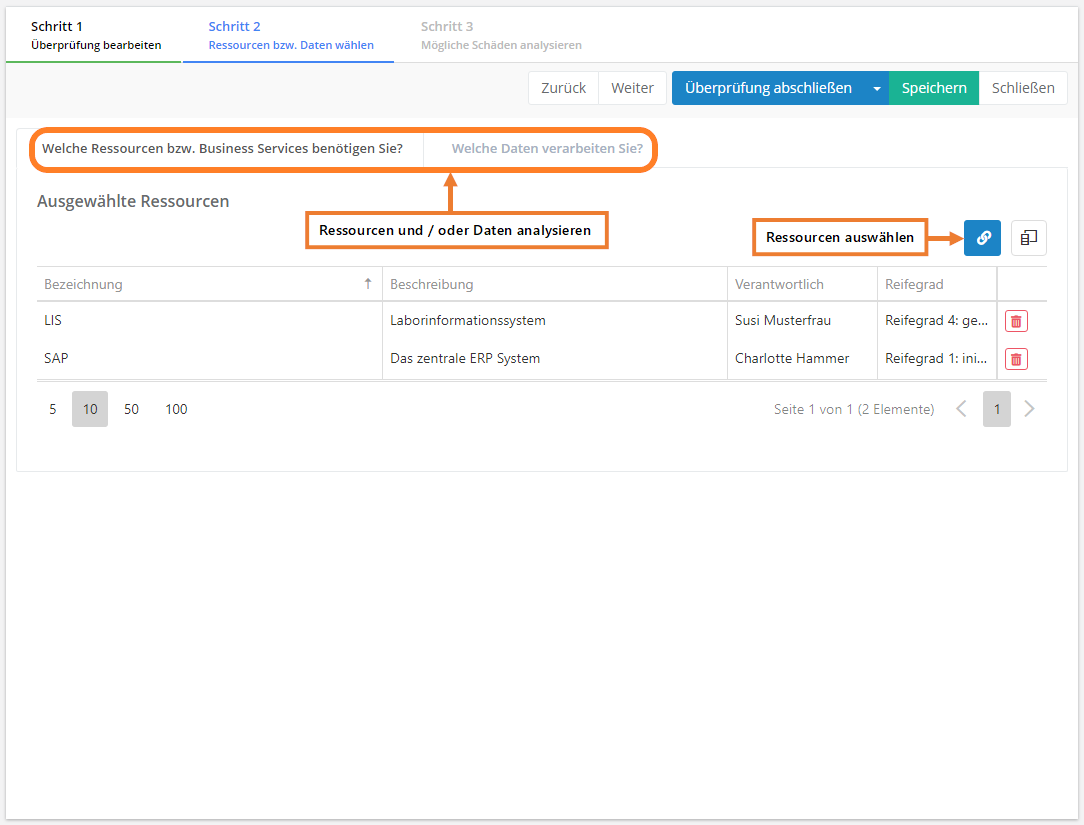Select Welche Ressourcen bzw. Business Services tab
This screenshot has height=825, width=1084.
point(222,149)
